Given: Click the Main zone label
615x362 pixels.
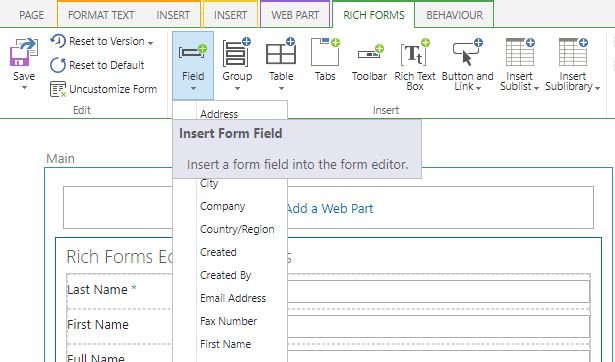Looking at the screenshot, I should click(60, 158).
